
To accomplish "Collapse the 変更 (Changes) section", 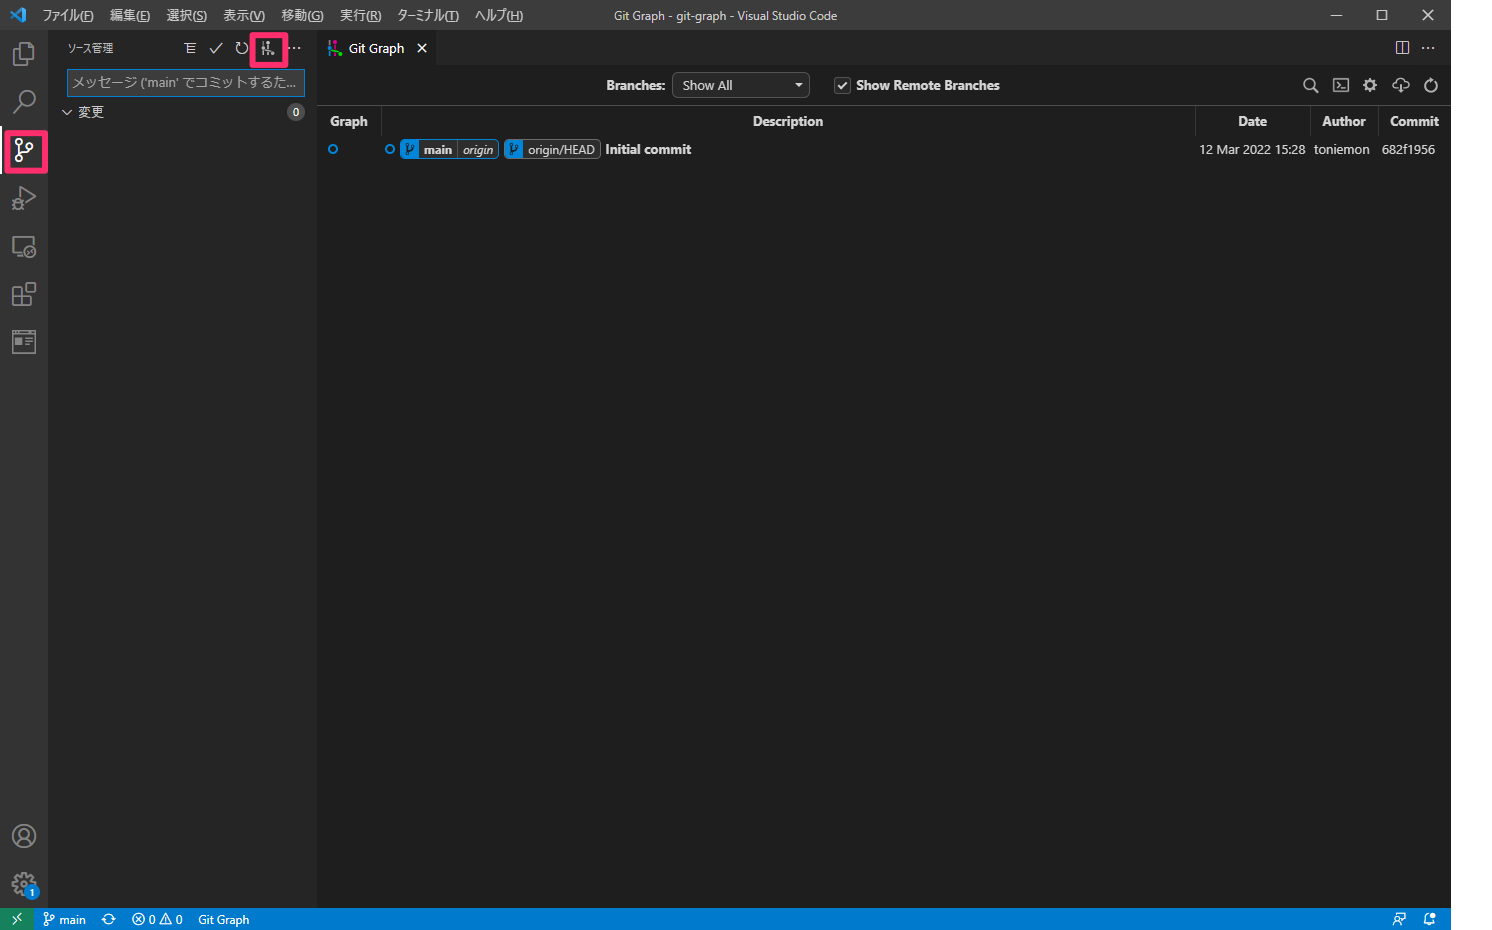I will tap(67, 111).
